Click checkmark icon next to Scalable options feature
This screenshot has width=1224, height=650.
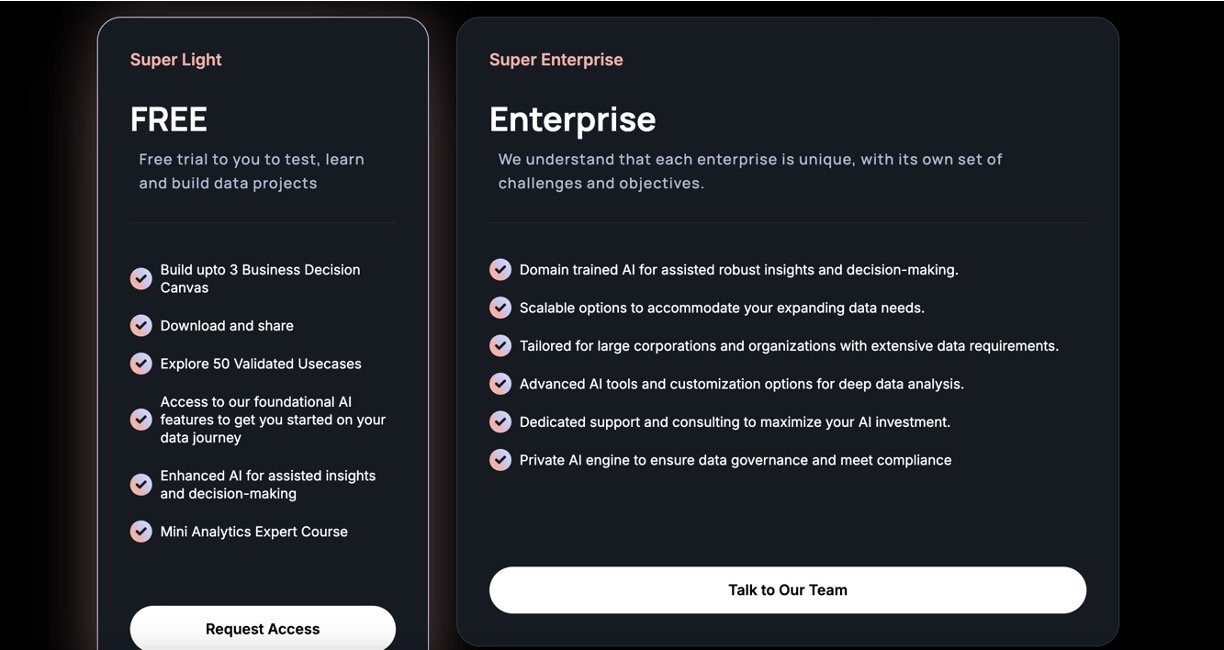click(x=500, y=308)
